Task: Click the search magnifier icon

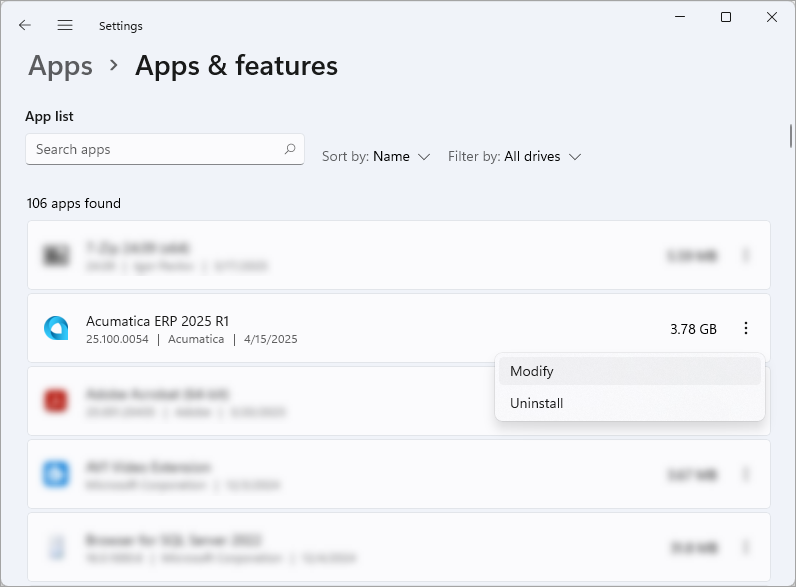Action: tap(290, 149)
